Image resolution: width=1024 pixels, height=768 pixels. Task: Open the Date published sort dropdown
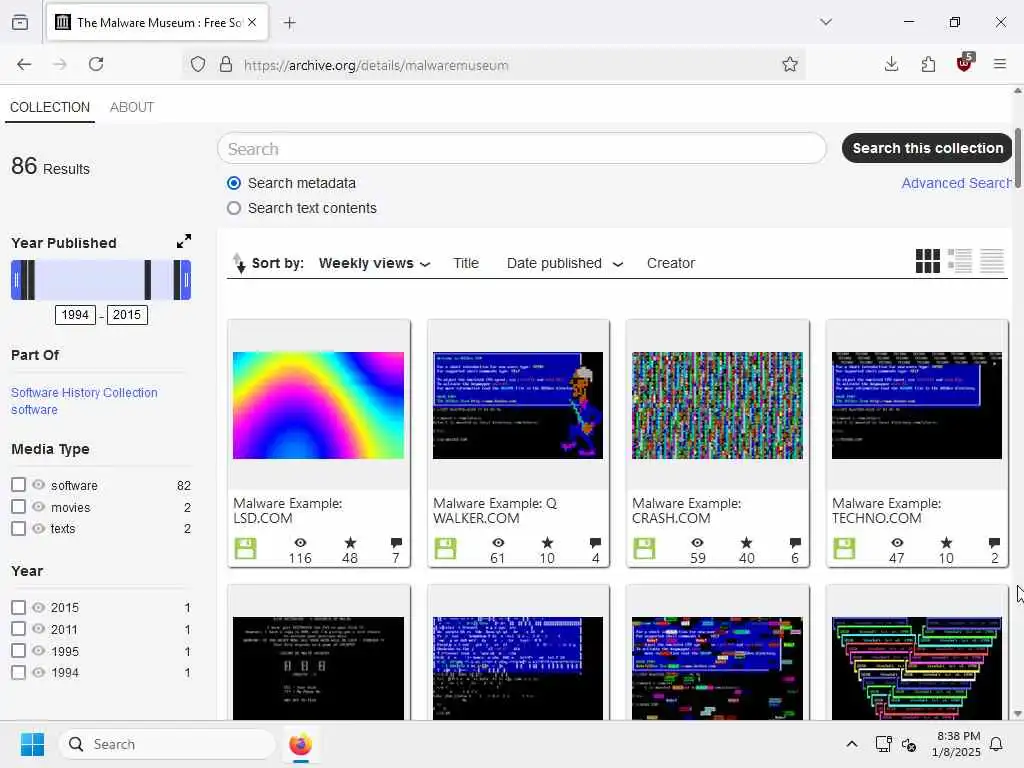click(x=564, y=263)
